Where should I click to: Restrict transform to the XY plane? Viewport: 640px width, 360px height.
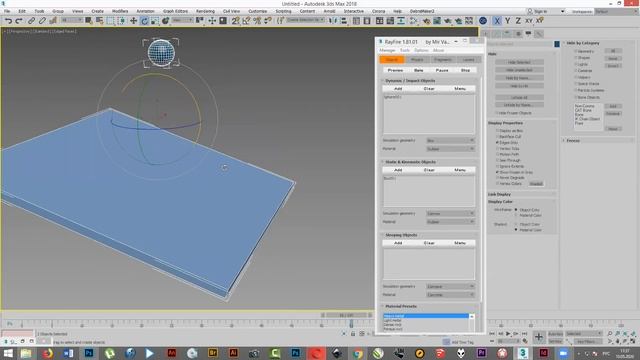point(529,20)
